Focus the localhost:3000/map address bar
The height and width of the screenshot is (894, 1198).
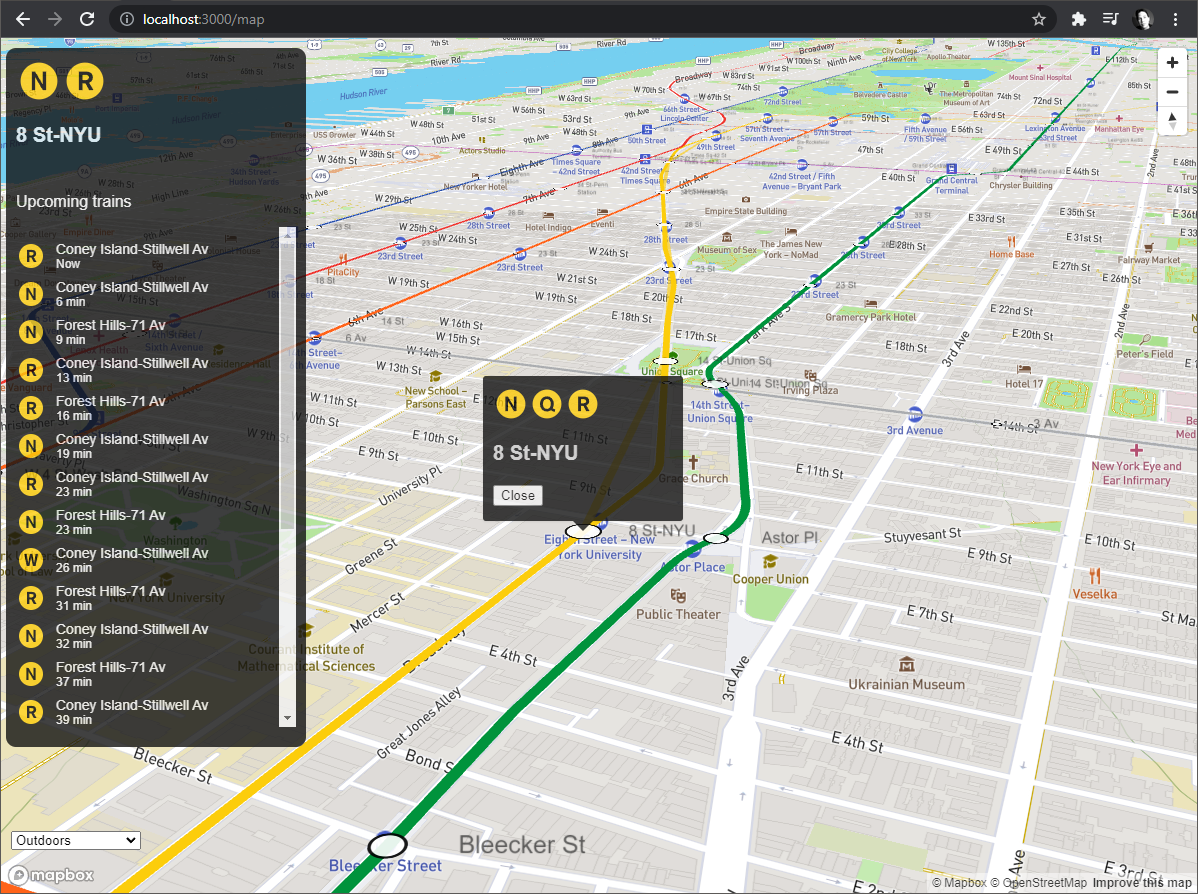pos(581,19)
